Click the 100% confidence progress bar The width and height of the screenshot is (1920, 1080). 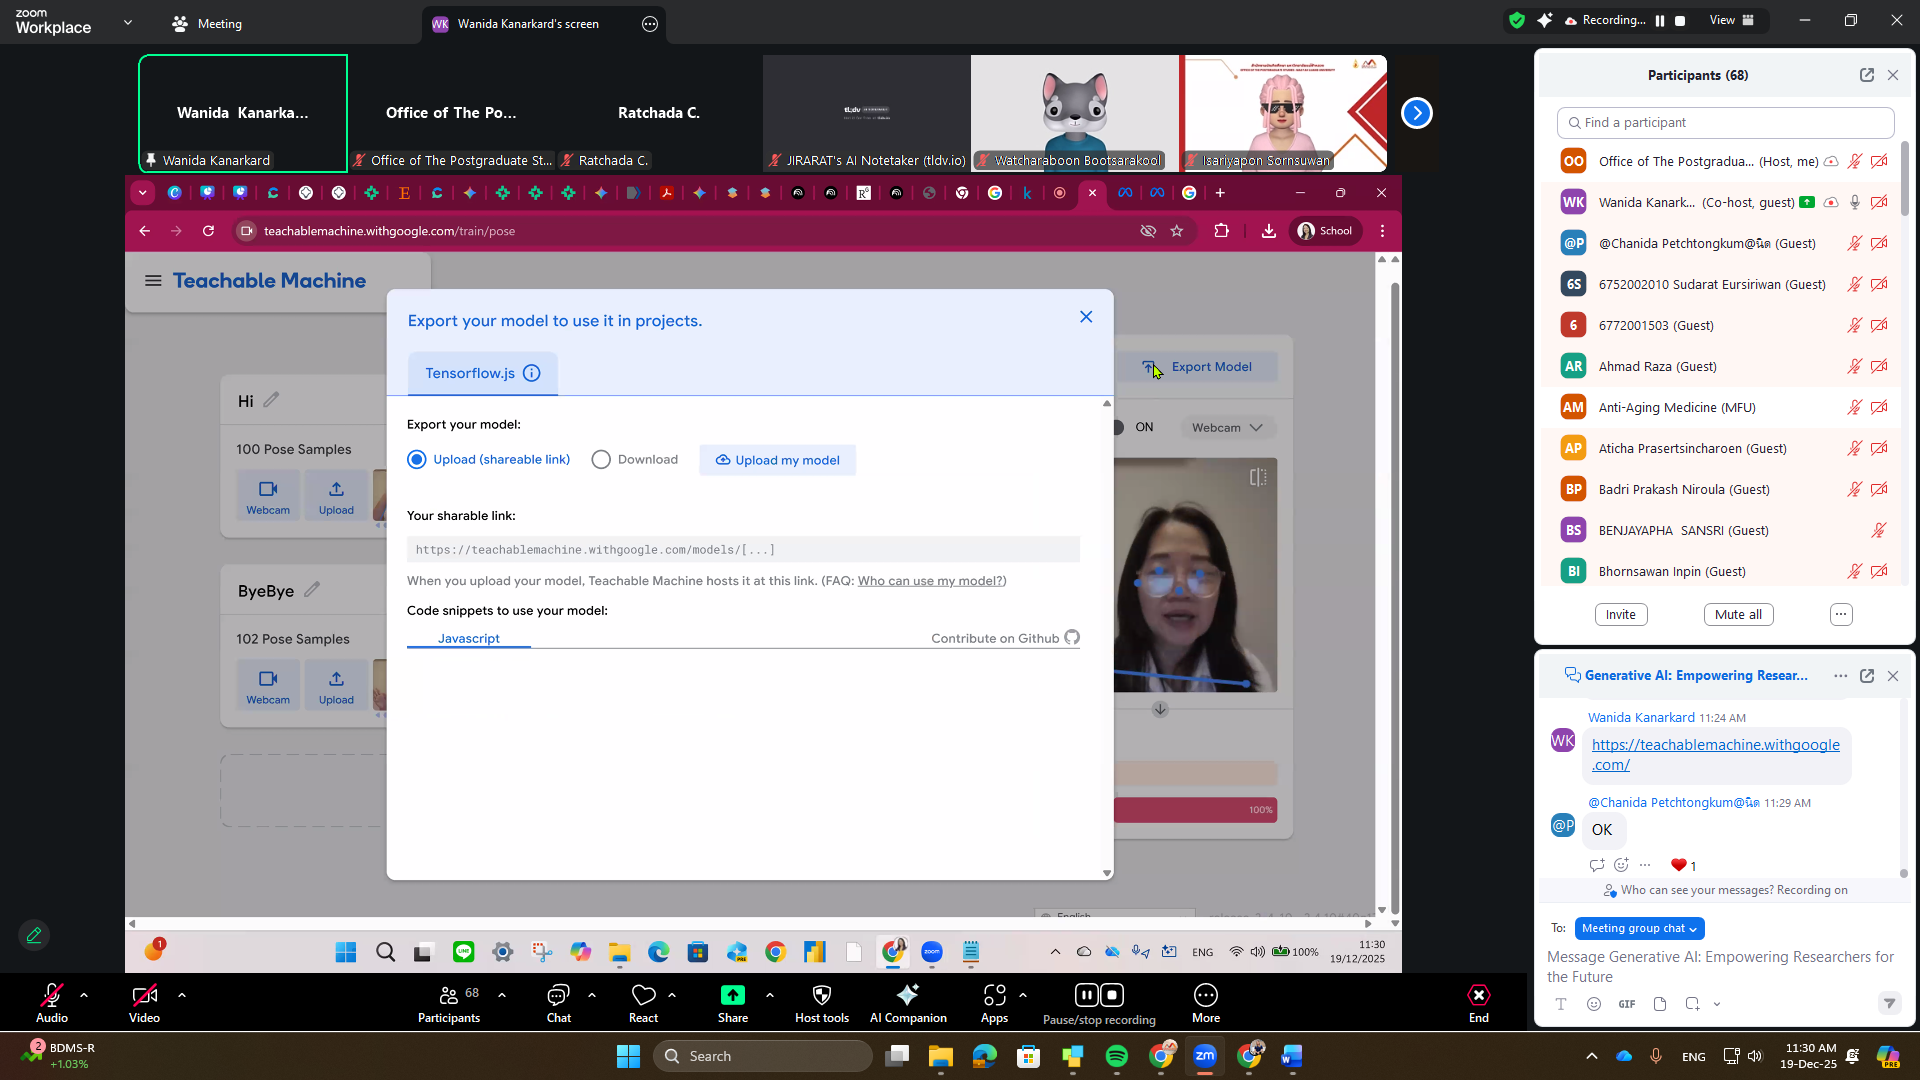pyautogui.click(x=1194, y=810)
